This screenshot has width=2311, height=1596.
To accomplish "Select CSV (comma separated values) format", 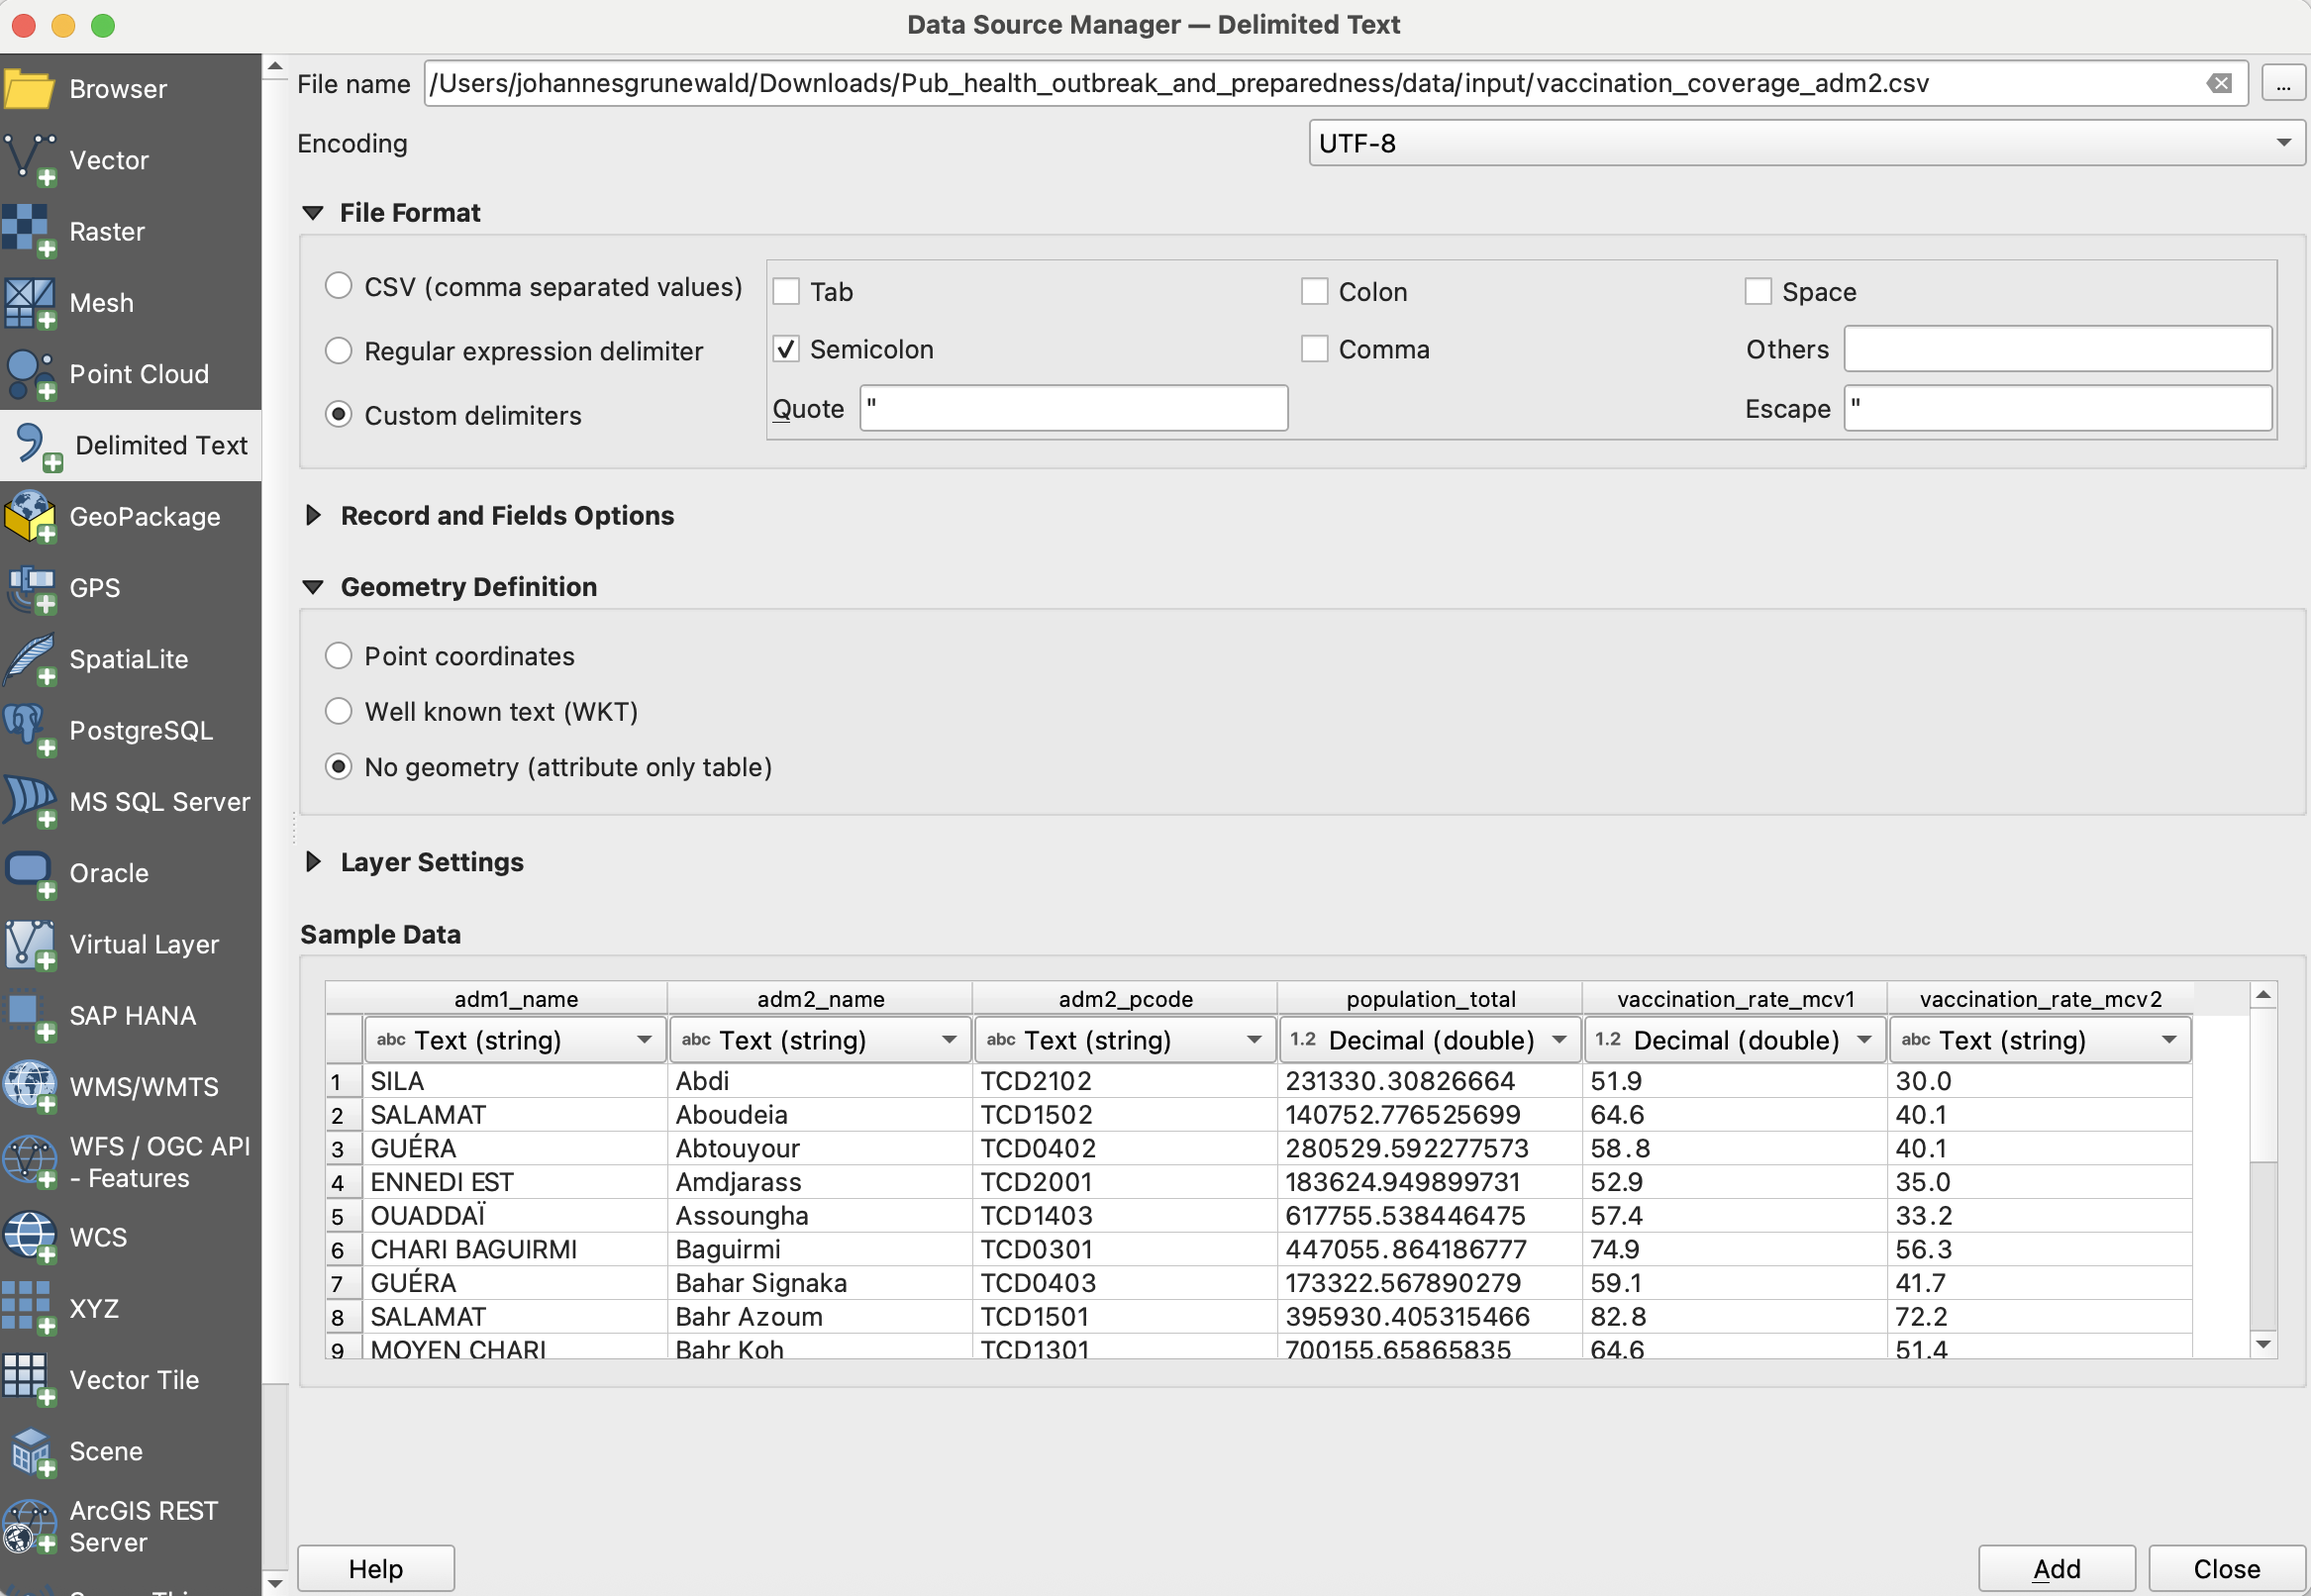I will 338,286.
